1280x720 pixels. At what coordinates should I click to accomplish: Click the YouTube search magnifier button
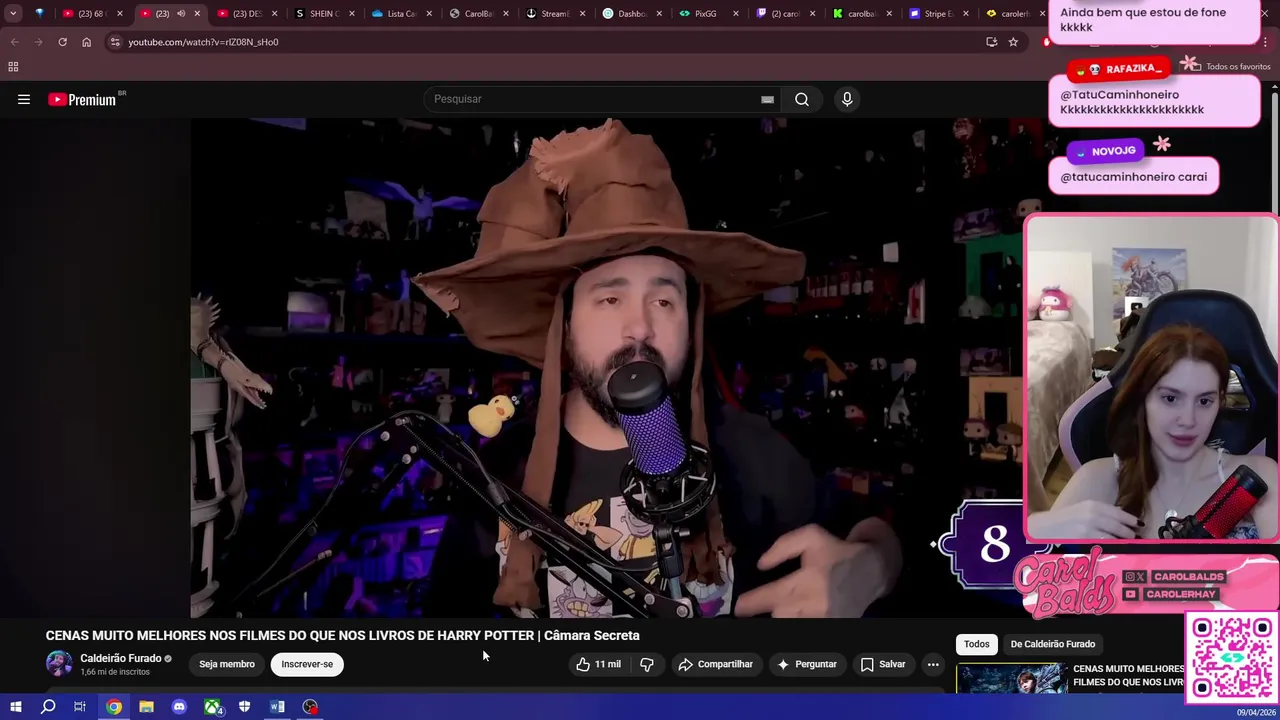[x=802, y=99]
